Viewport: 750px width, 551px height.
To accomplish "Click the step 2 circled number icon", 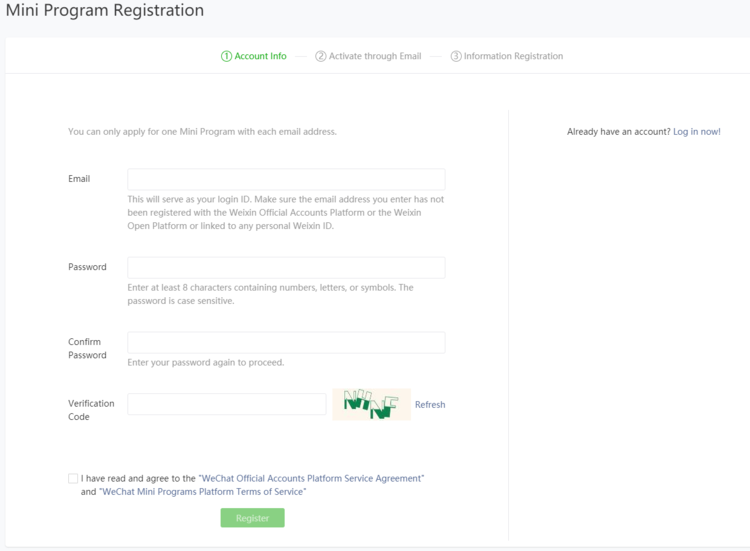I will (x=321, y=56).
